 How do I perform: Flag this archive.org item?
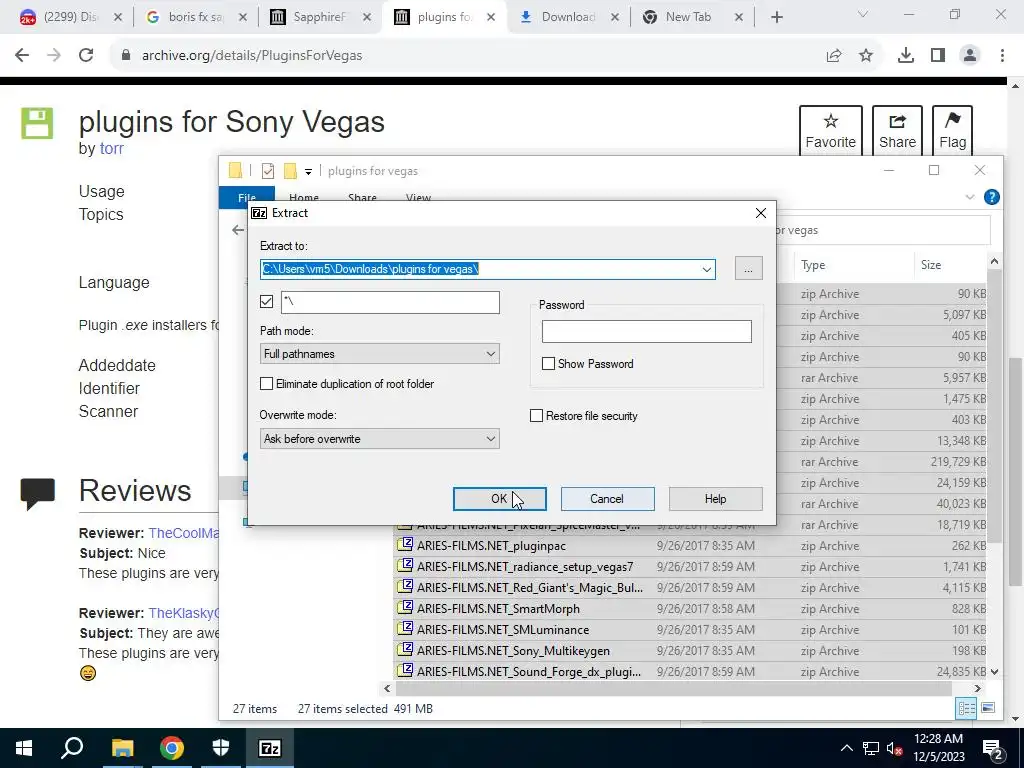952,131
